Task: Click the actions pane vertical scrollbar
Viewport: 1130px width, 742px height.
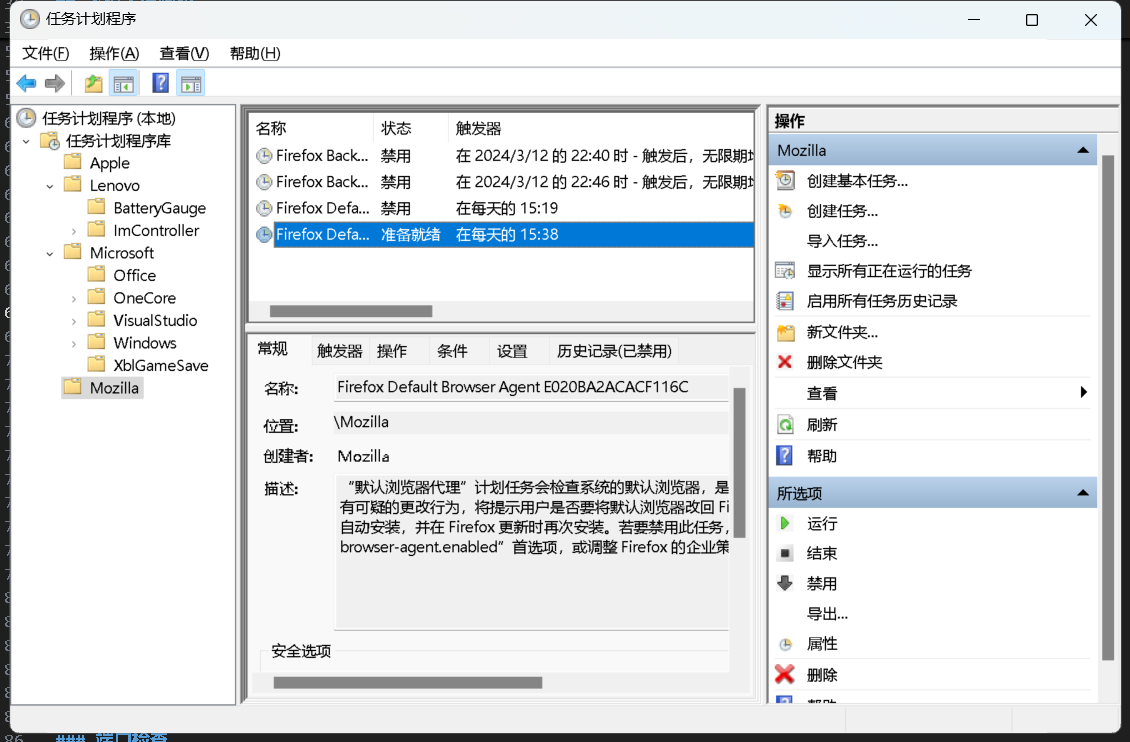Action: click(x=1108, y=407)
